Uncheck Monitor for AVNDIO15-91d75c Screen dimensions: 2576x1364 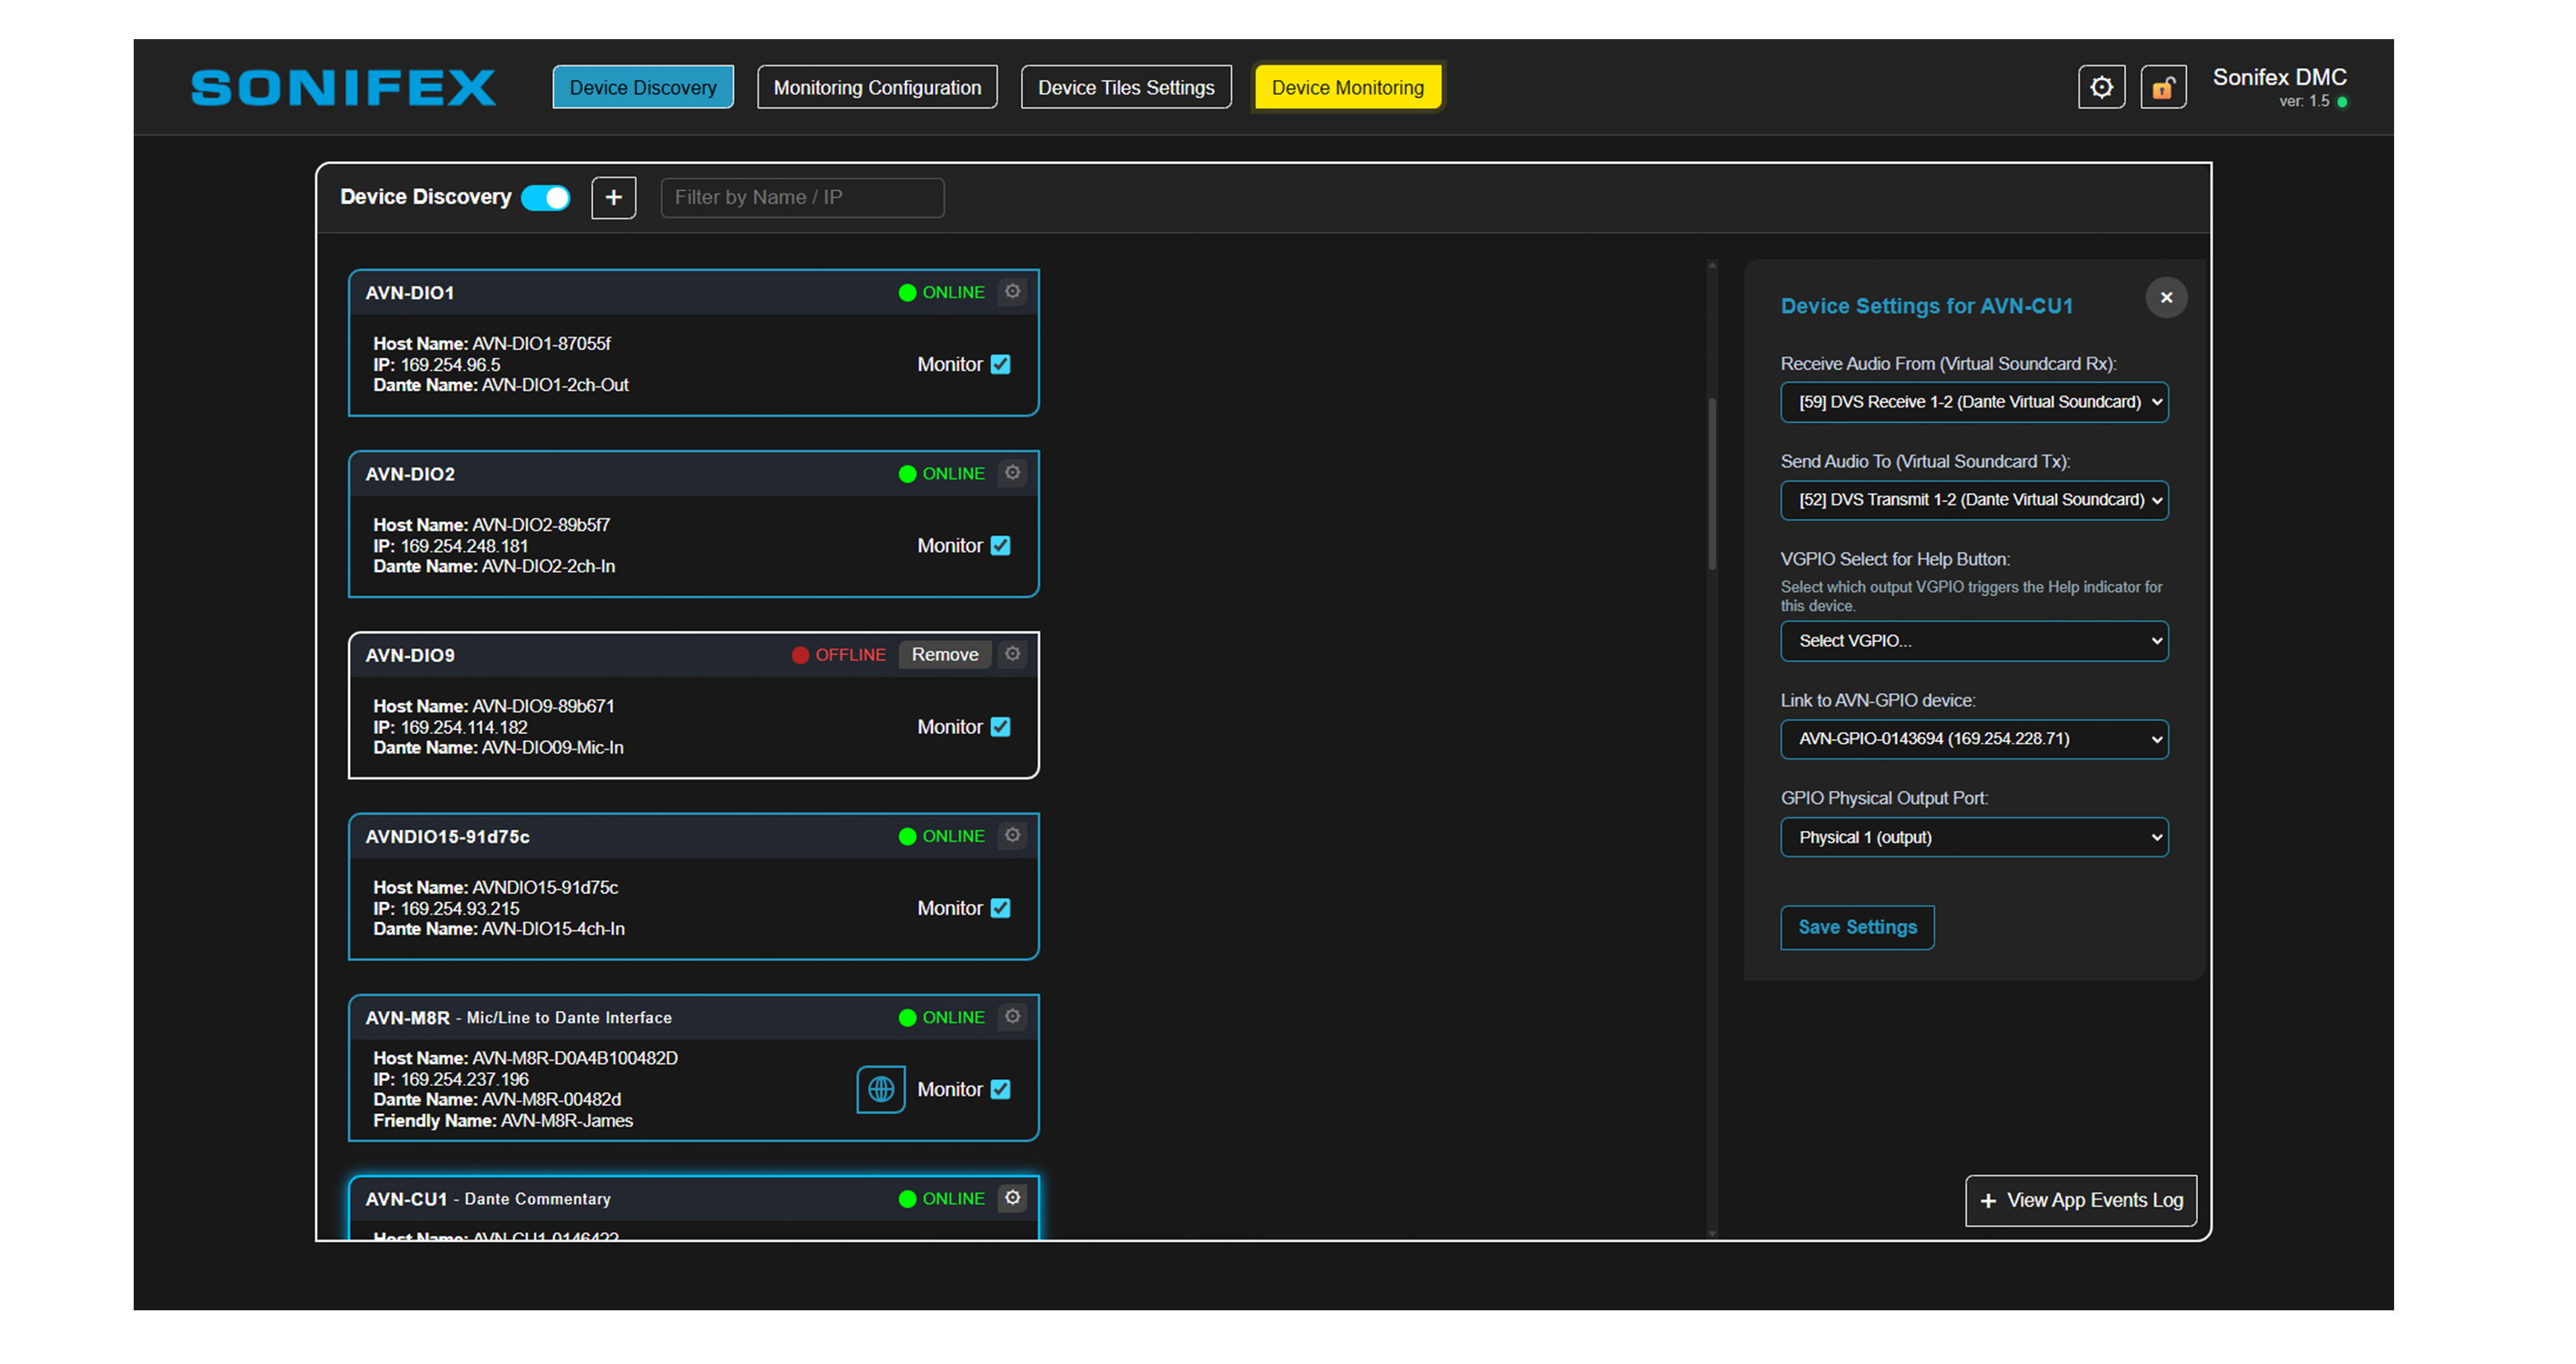coord(1000,908)
